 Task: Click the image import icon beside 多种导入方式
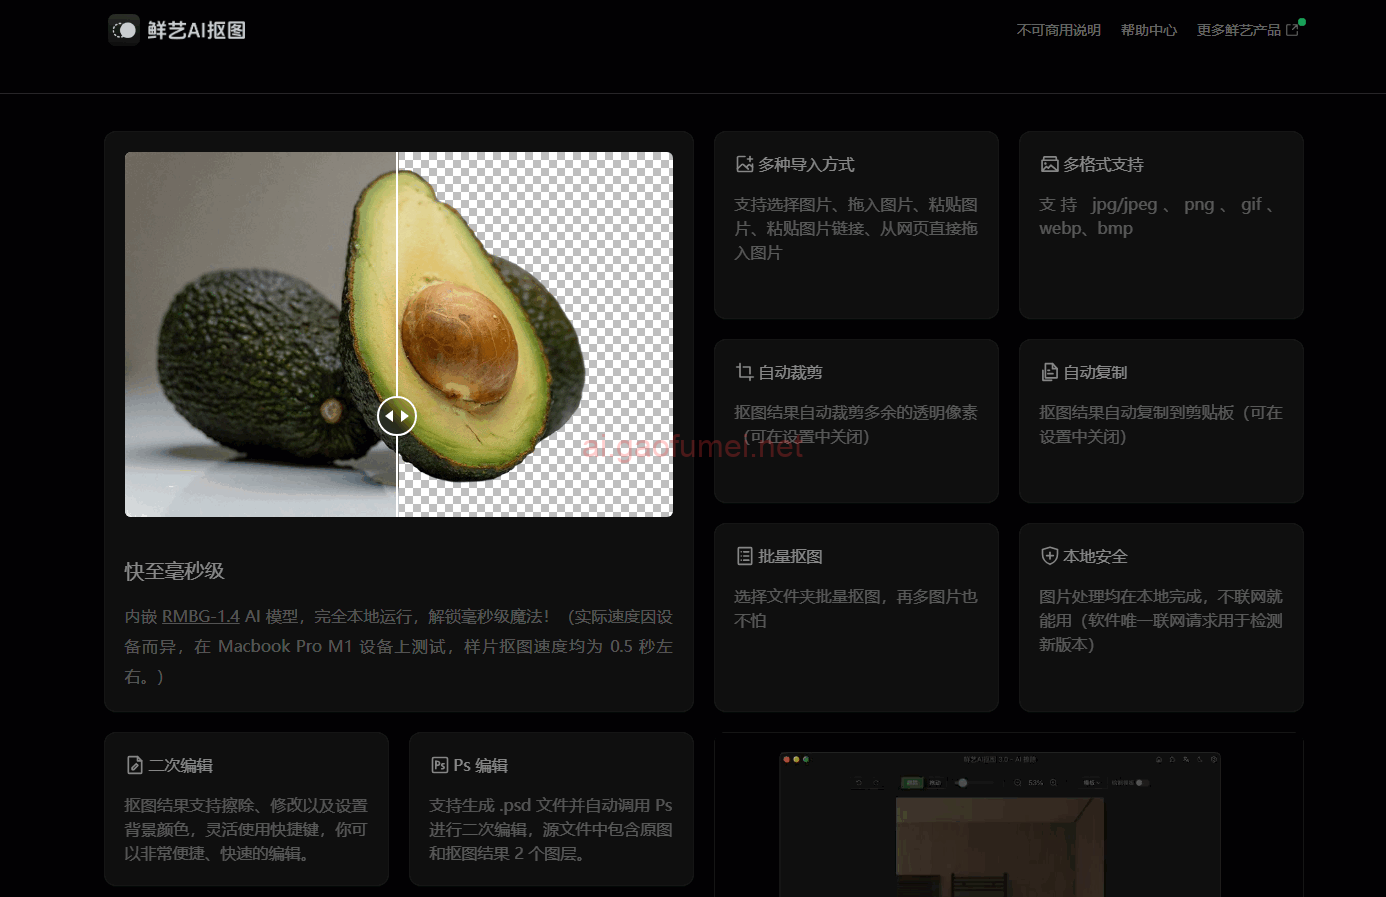744,164
